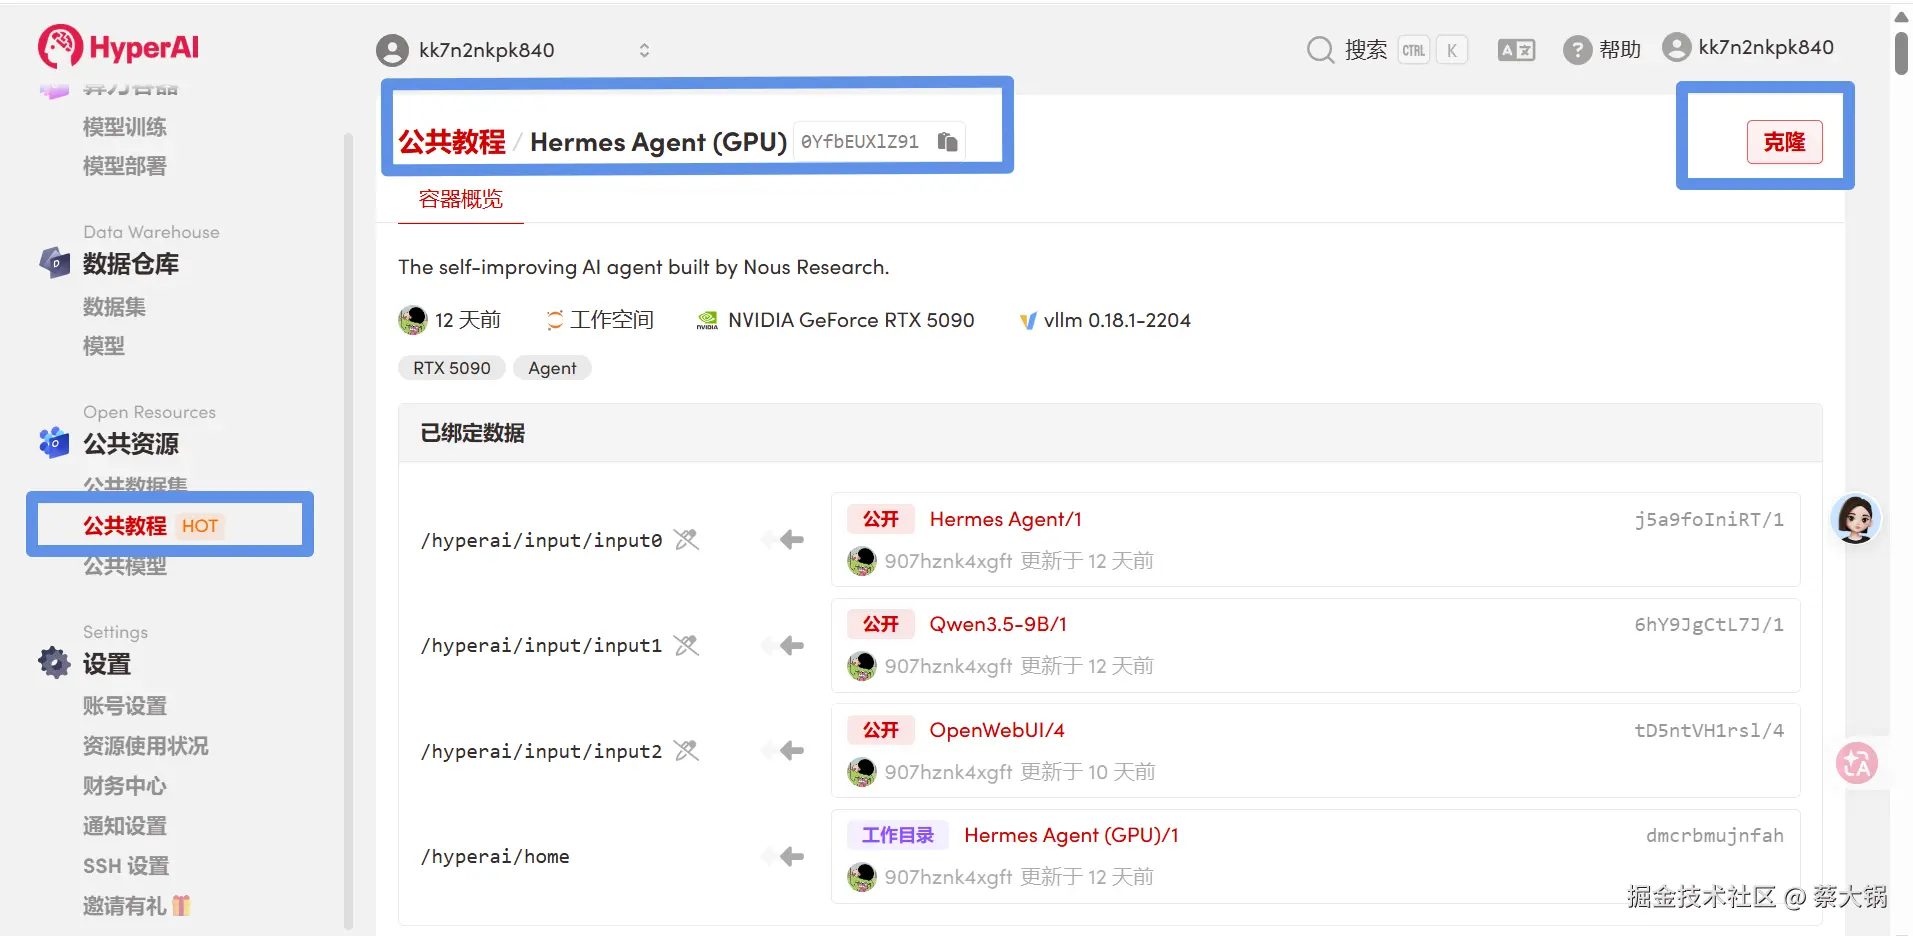Image resolution: width=1913 pixels, height=936 pixels.
Task: Click the 公开 badge on Hermes Agent/1
Action: click(881, 519)
